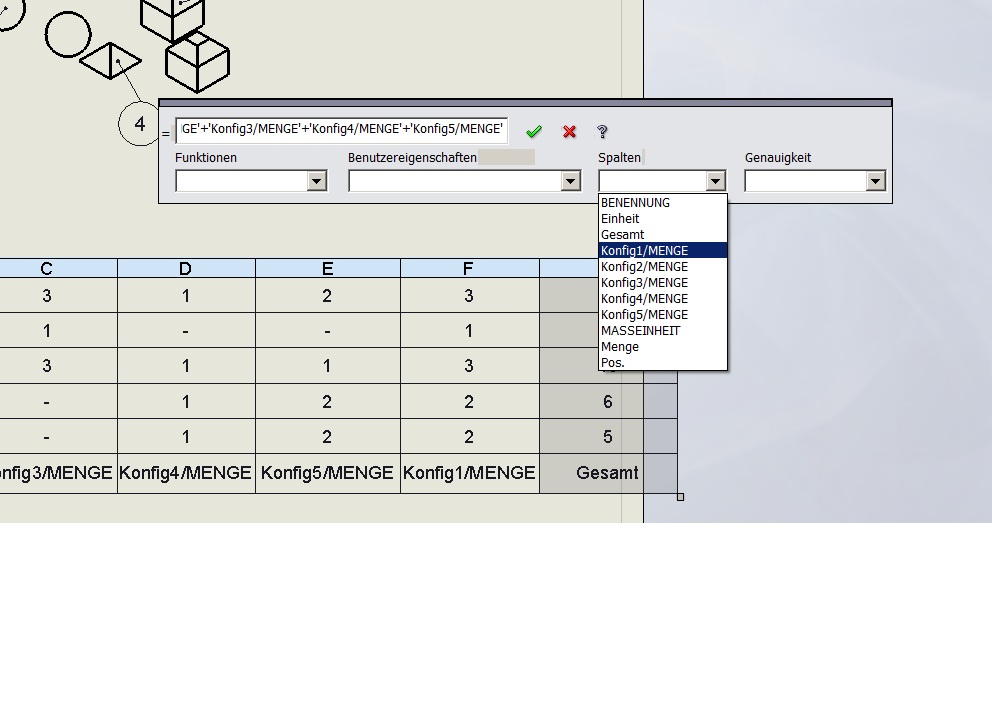Select Konfig1/MENGE in the Spalten list

[x=662, y=251]
